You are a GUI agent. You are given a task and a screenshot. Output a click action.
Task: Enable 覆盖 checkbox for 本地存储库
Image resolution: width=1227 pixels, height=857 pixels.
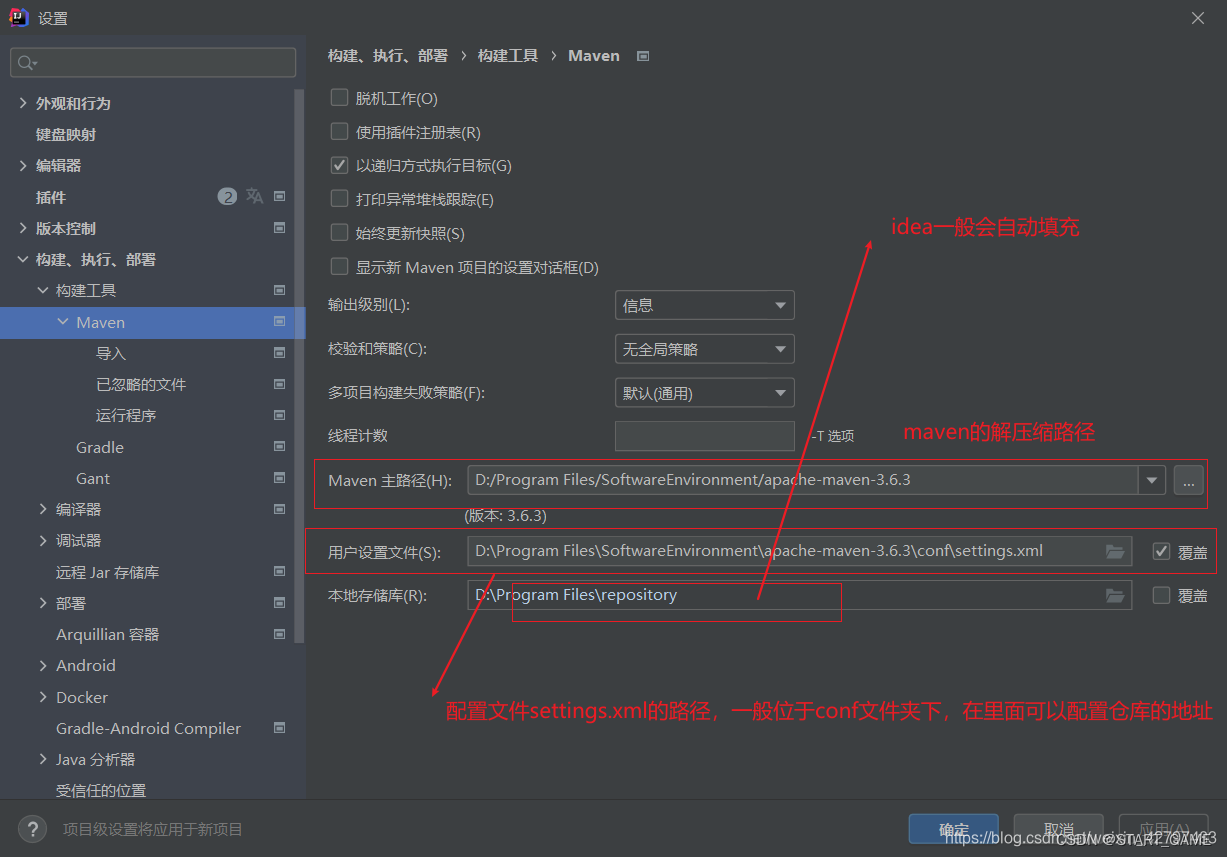pyautogui.click(x=1160, y=595)
